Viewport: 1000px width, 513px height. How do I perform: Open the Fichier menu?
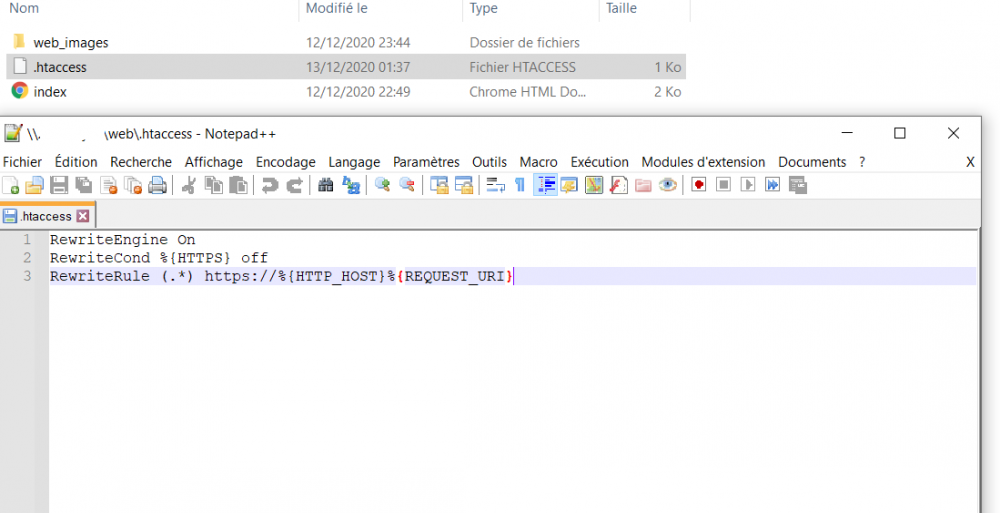click(x=22, y=162)
